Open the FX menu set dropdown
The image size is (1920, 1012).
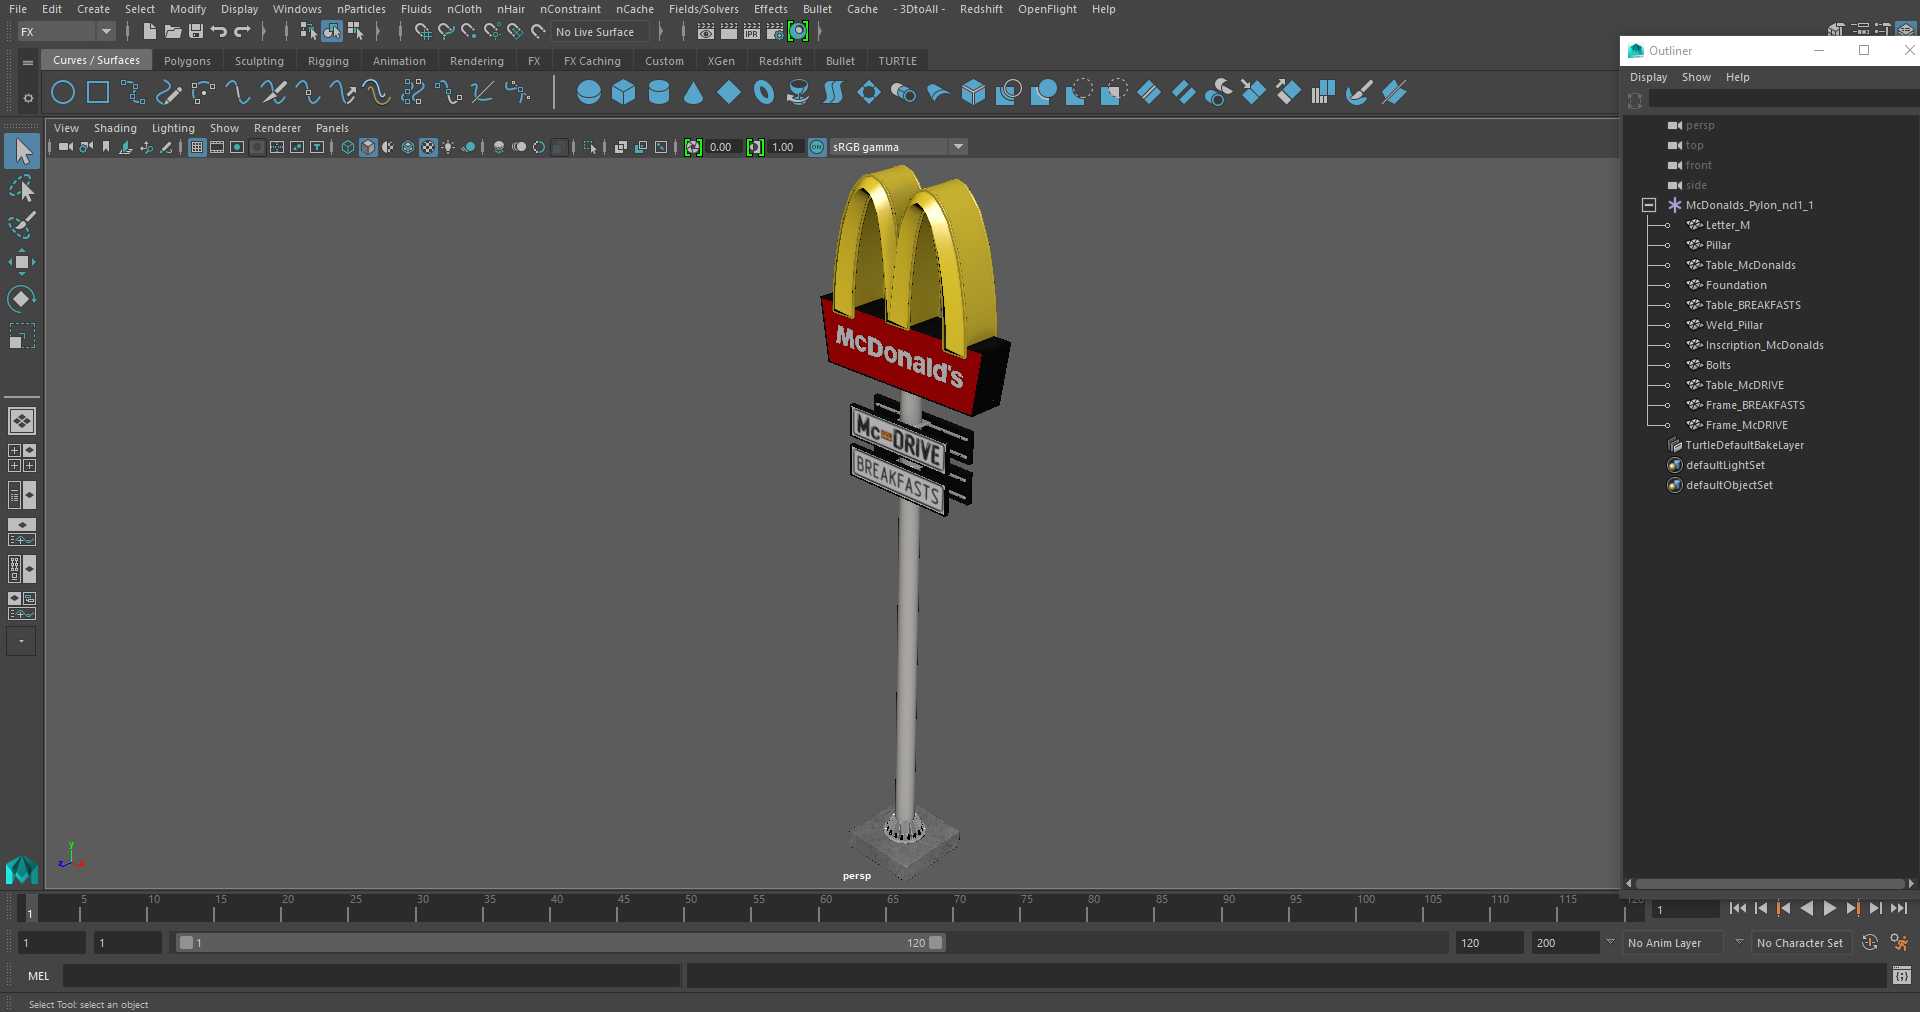pyautogui.click(x=66, y=32)
